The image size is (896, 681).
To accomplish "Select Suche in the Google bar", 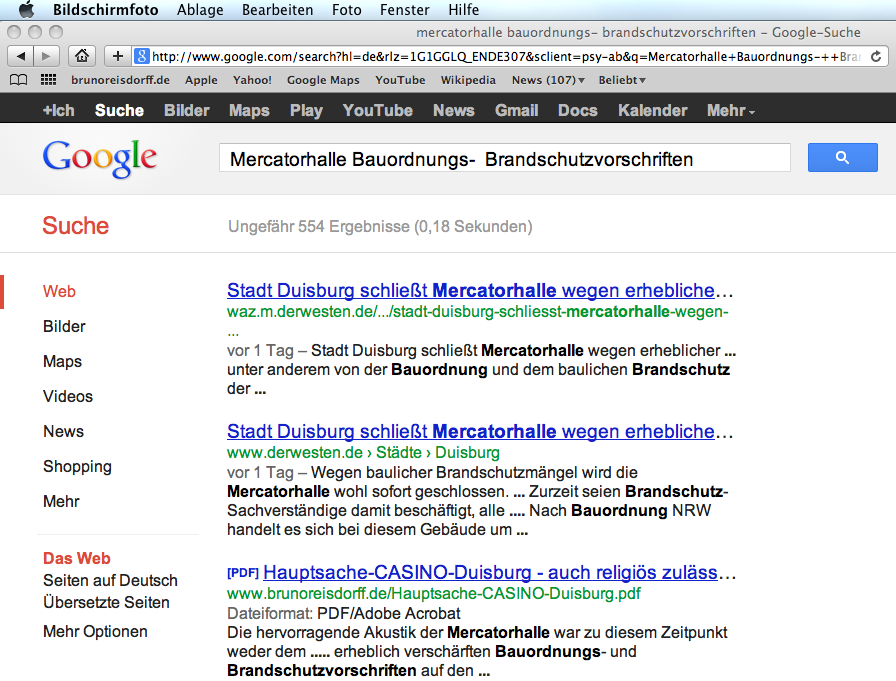I will click(x=119, y=110).
